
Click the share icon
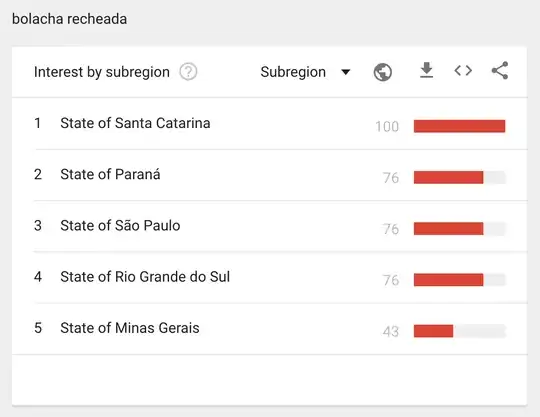coord(500,71)
